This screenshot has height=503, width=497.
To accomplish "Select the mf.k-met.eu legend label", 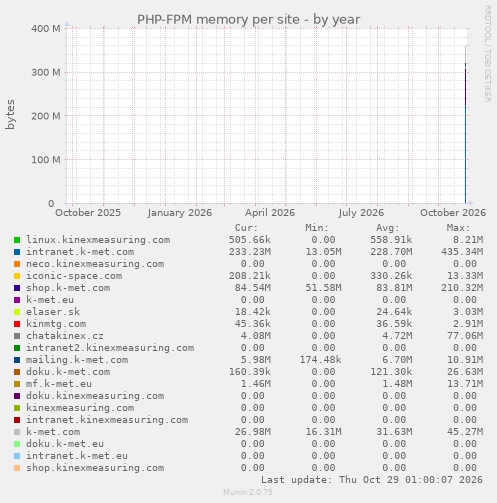I will (59, 384).
